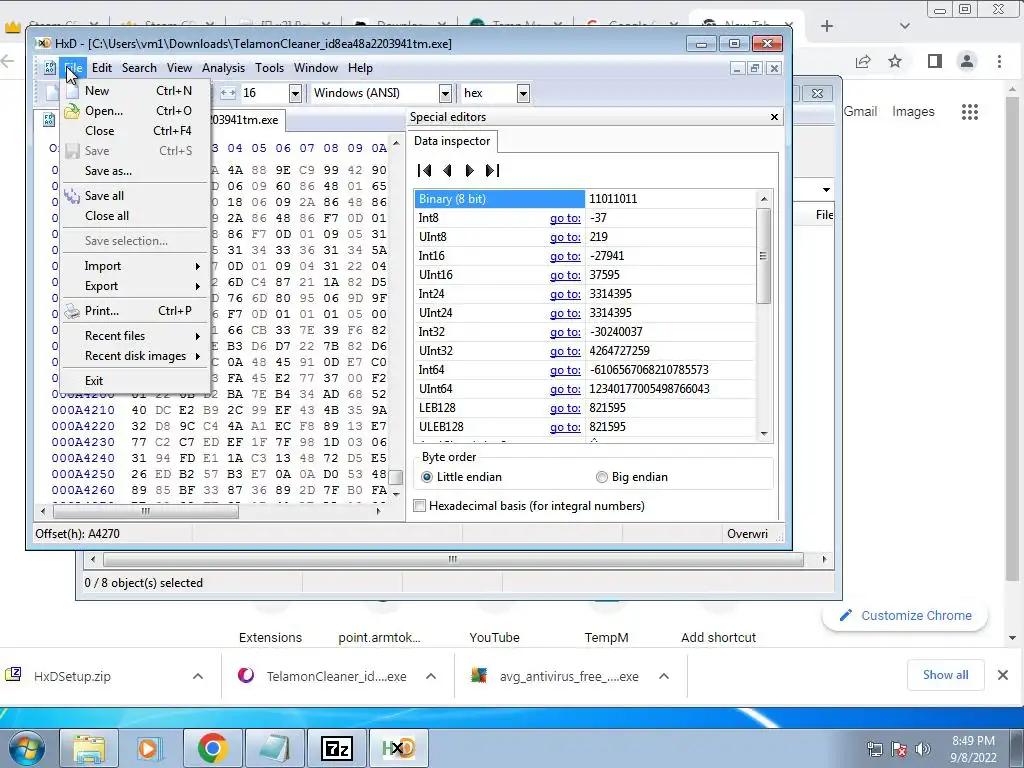Screen dimensions: 1024x768
Task: Expand avg_antivirus_free download options
Action: click(x=664, y=677)
